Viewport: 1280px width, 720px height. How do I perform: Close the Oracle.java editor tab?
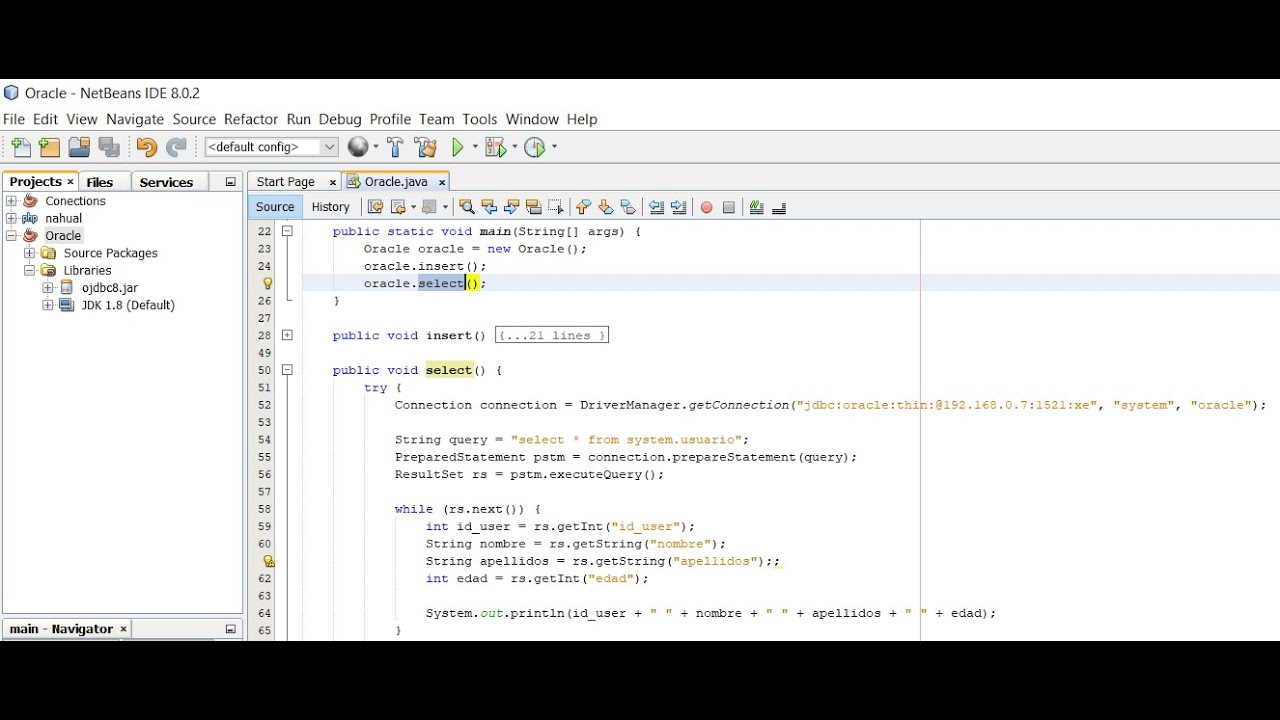pyautogui.click(x=441, y=182)
